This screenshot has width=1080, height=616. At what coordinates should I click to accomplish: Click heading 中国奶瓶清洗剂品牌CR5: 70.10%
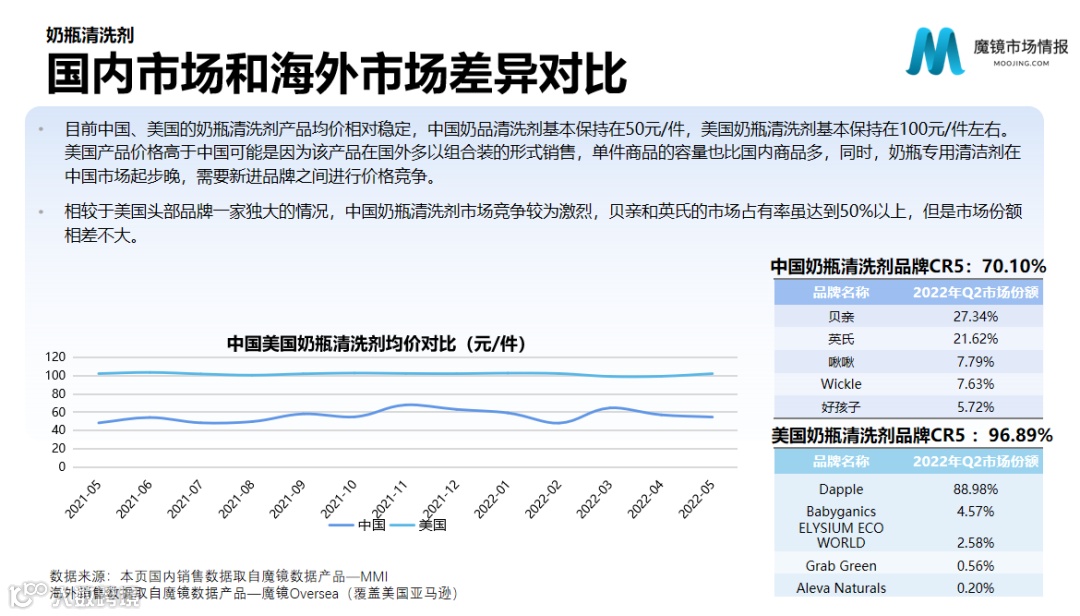(908, 266)
